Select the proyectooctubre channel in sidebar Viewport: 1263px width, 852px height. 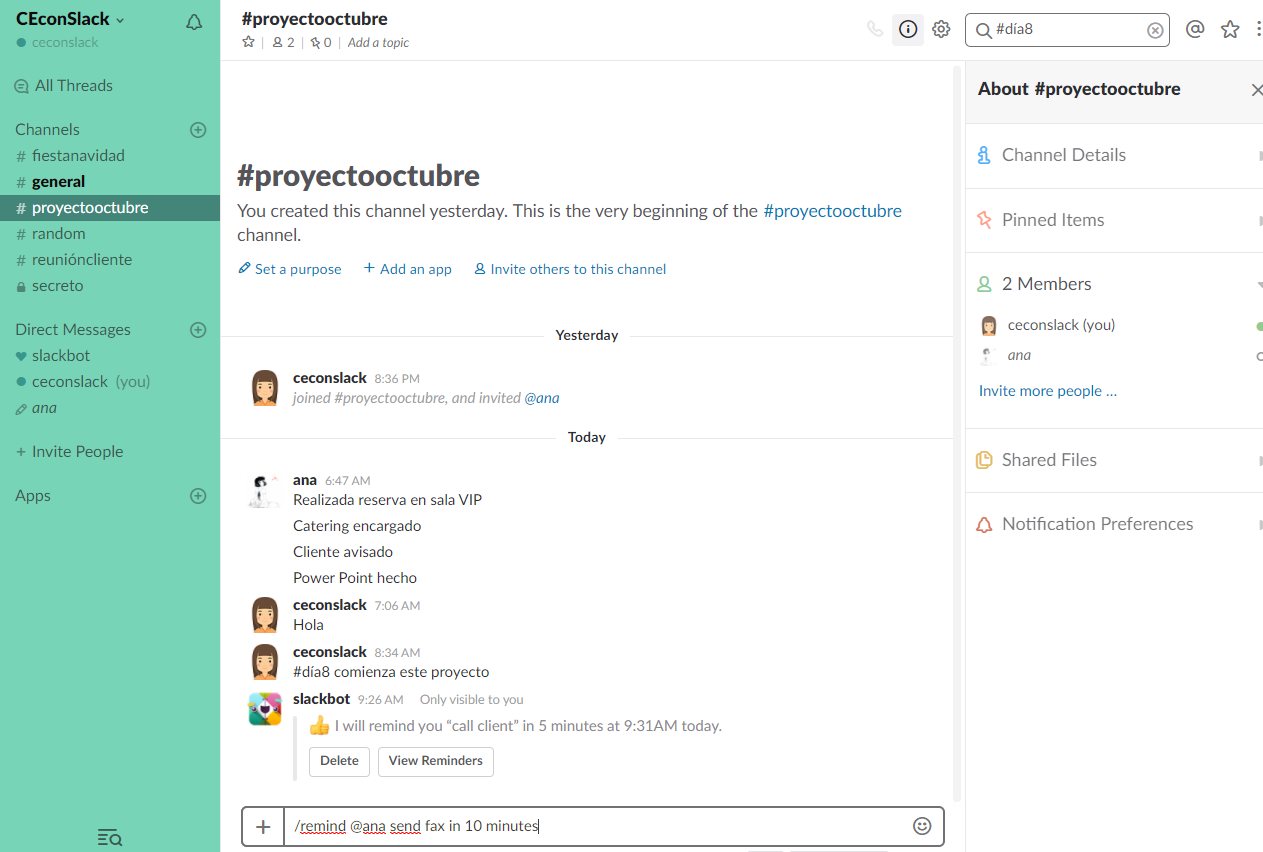[x=110, y=208]
